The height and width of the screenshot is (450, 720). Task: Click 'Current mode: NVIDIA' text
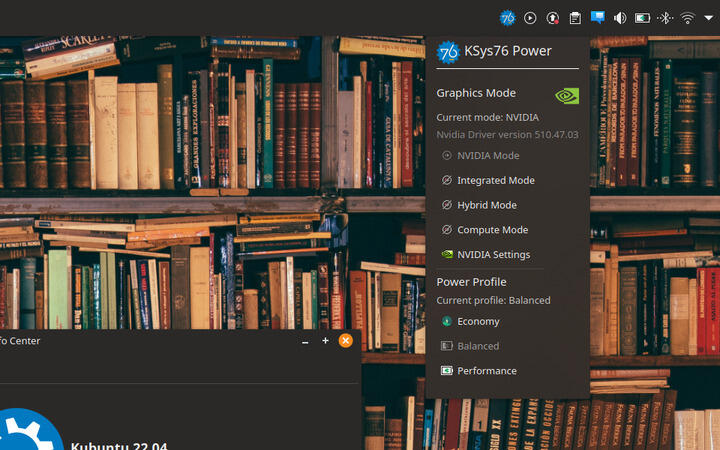[x=488, y=118]
